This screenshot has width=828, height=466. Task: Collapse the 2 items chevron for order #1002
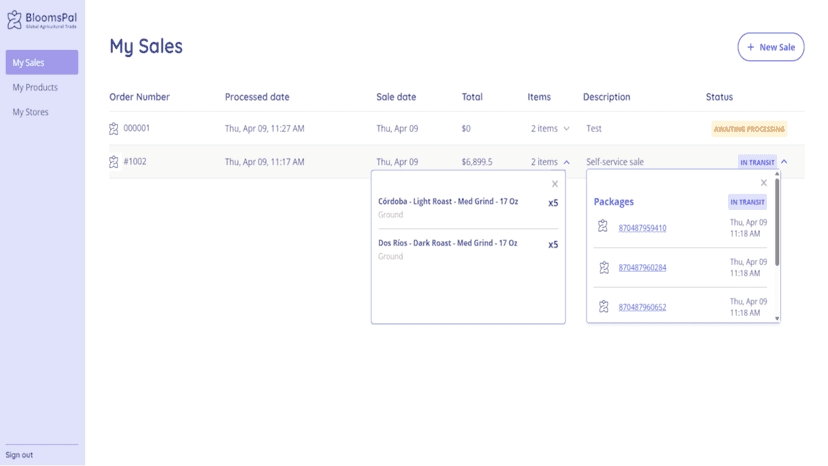coord(567,162)
